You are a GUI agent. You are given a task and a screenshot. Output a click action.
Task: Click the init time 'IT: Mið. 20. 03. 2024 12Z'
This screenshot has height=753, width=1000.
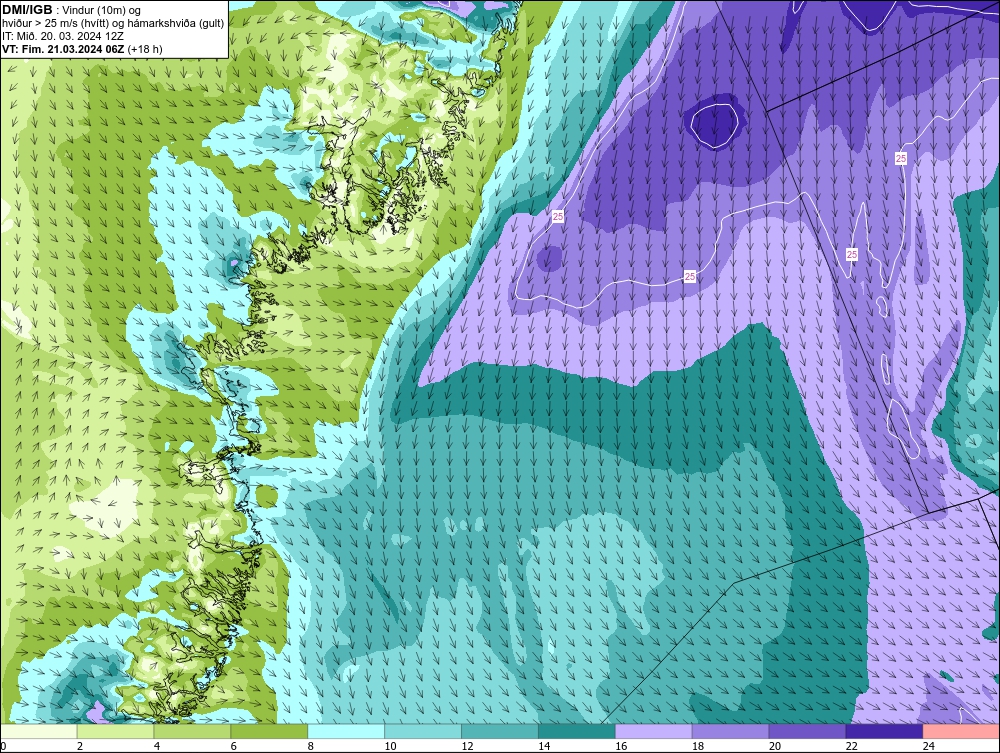coord(62,36)
